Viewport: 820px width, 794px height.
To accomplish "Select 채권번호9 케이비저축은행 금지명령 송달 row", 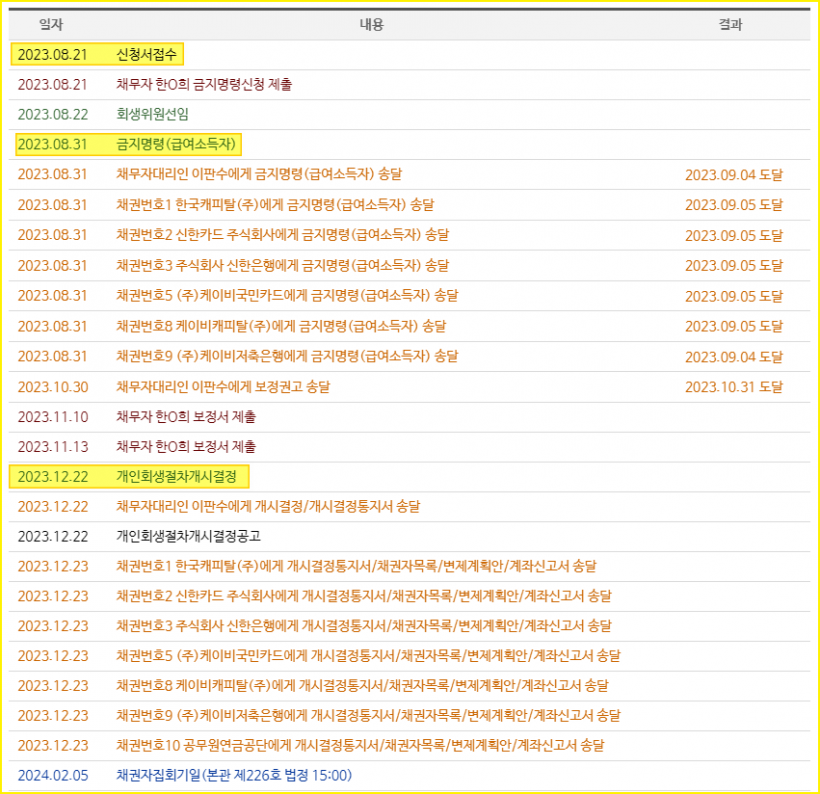I will 409,357.
